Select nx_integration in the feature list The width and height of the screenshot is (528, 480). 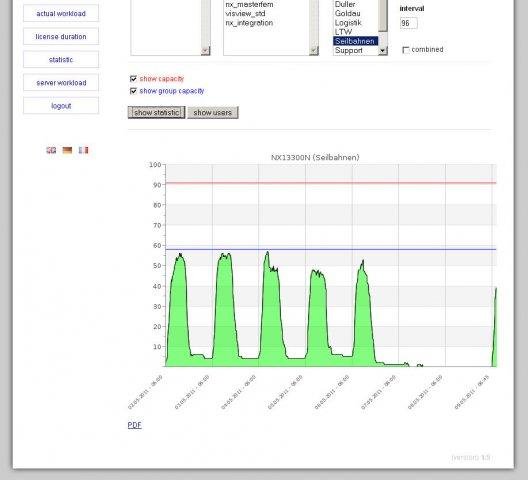coord(249,23)
